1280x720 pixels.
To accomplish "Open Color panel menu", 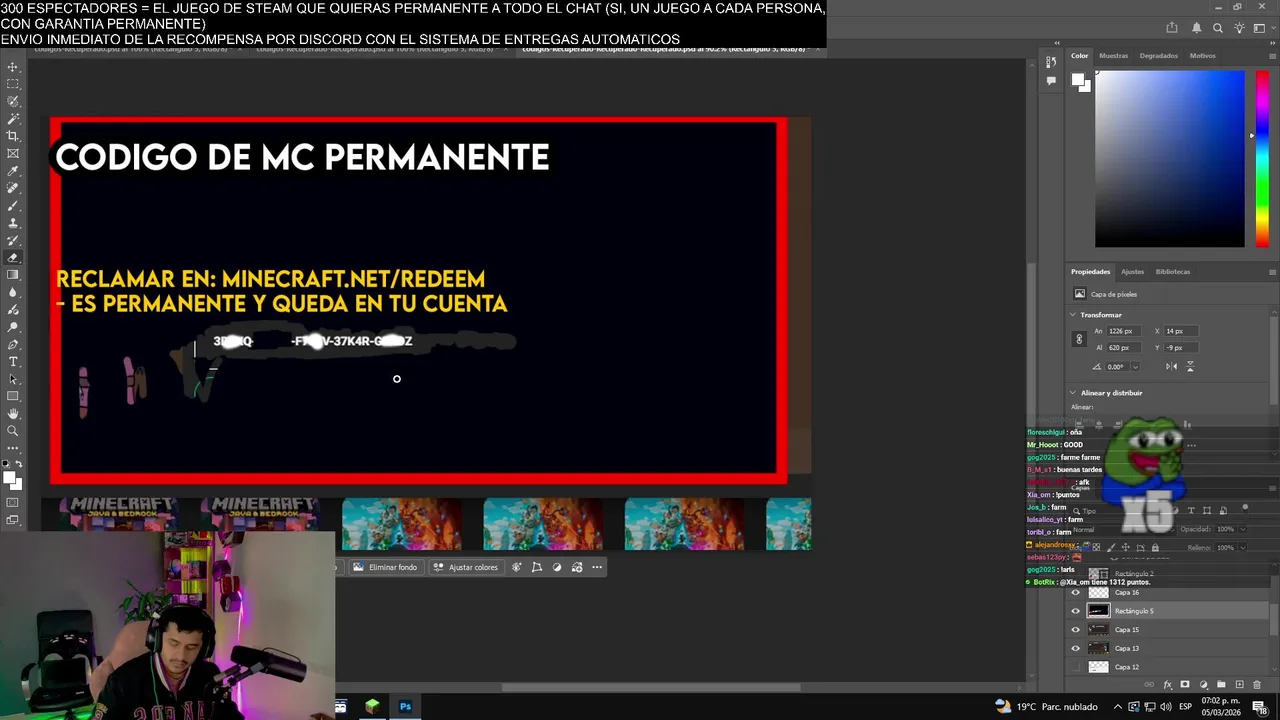I will click(x=1272, y=56).
